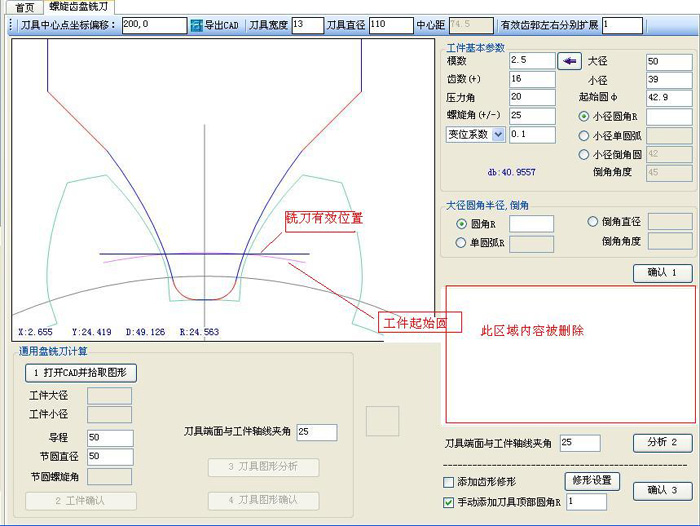Click the 确认 3 button
The width and height of the screenshot is (700, 526).
tap(662, 491)
